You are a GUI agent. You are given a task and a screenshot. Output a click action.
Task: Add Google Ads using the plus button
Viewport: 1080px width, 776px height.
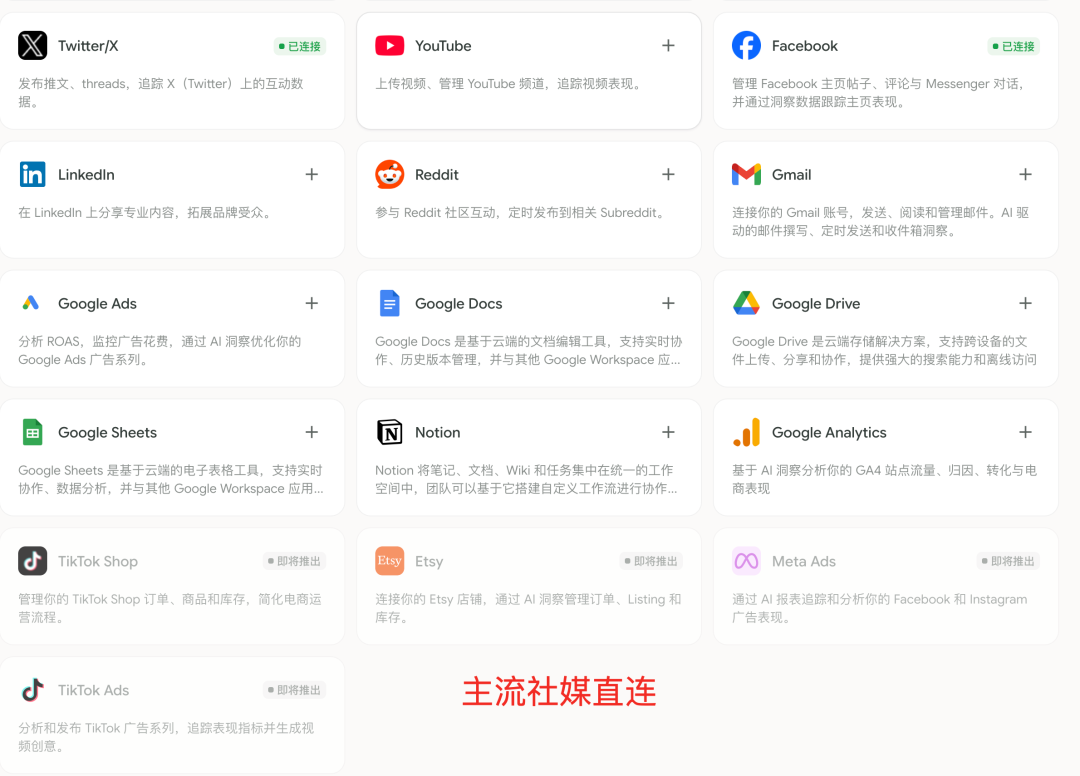click(x=311, y=303)
